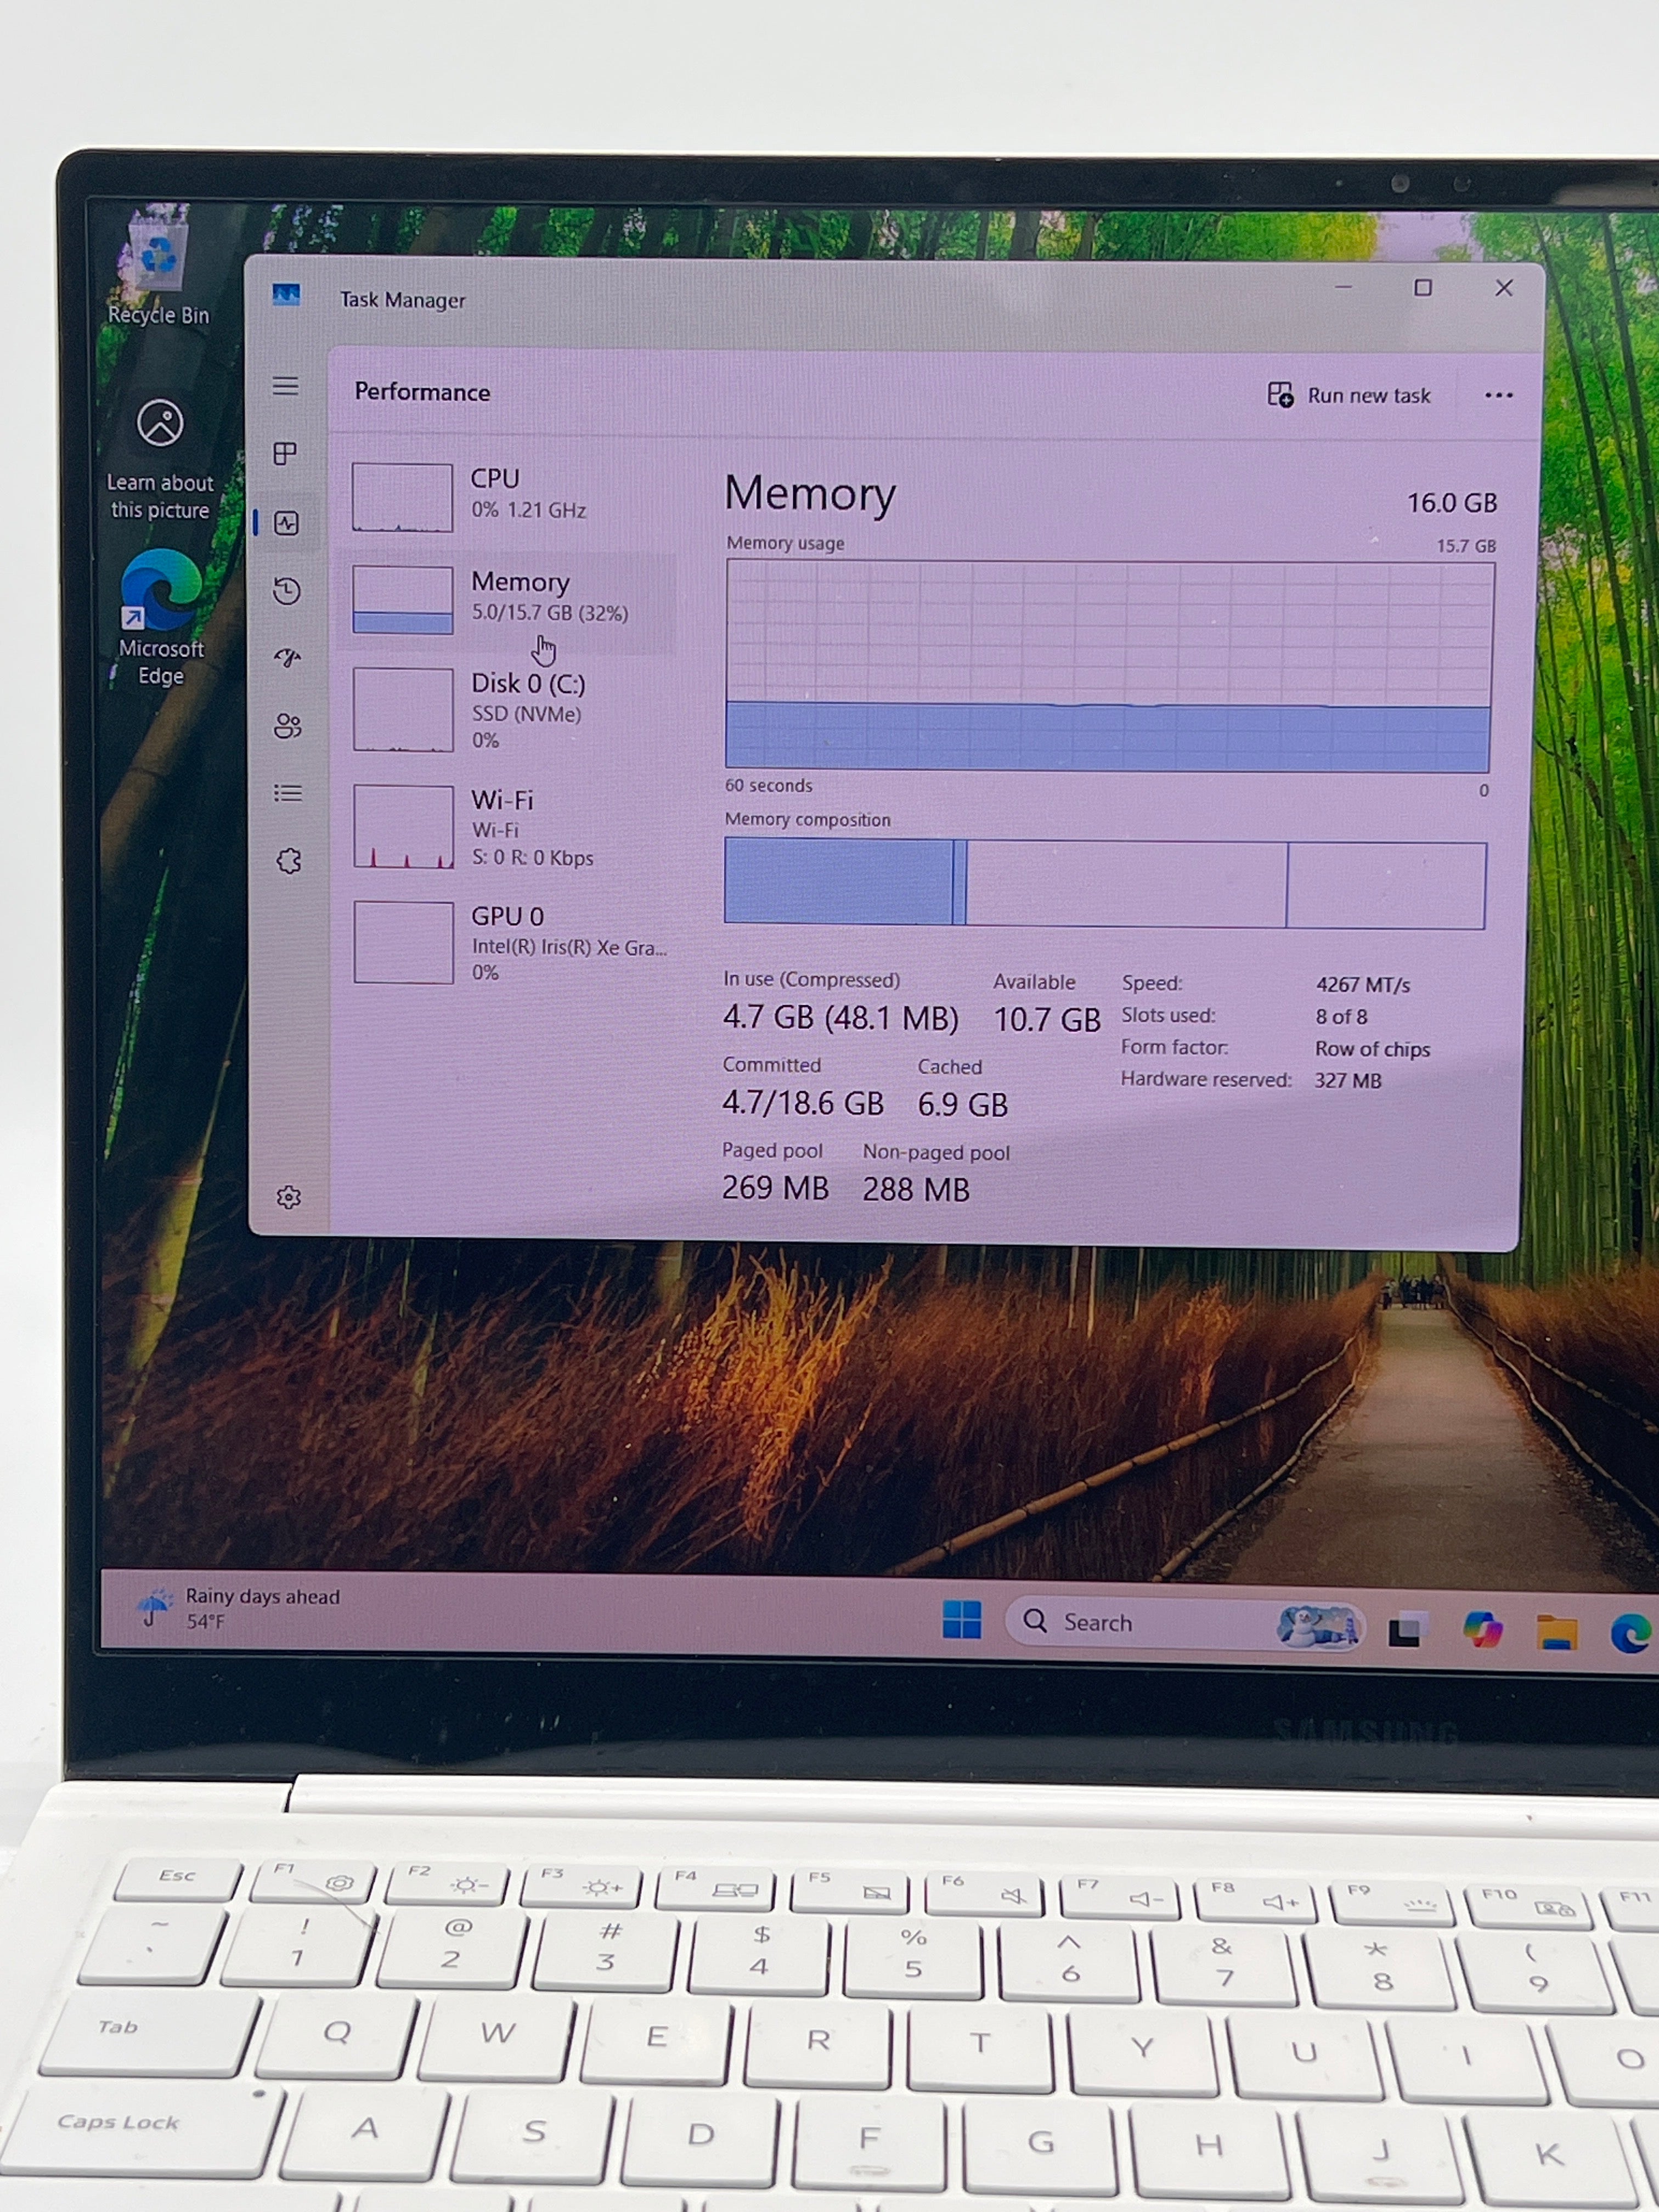1659x2212 pixels.
Task: Open Task Manager Settings gear icon
Action: tap(289, 1197)
